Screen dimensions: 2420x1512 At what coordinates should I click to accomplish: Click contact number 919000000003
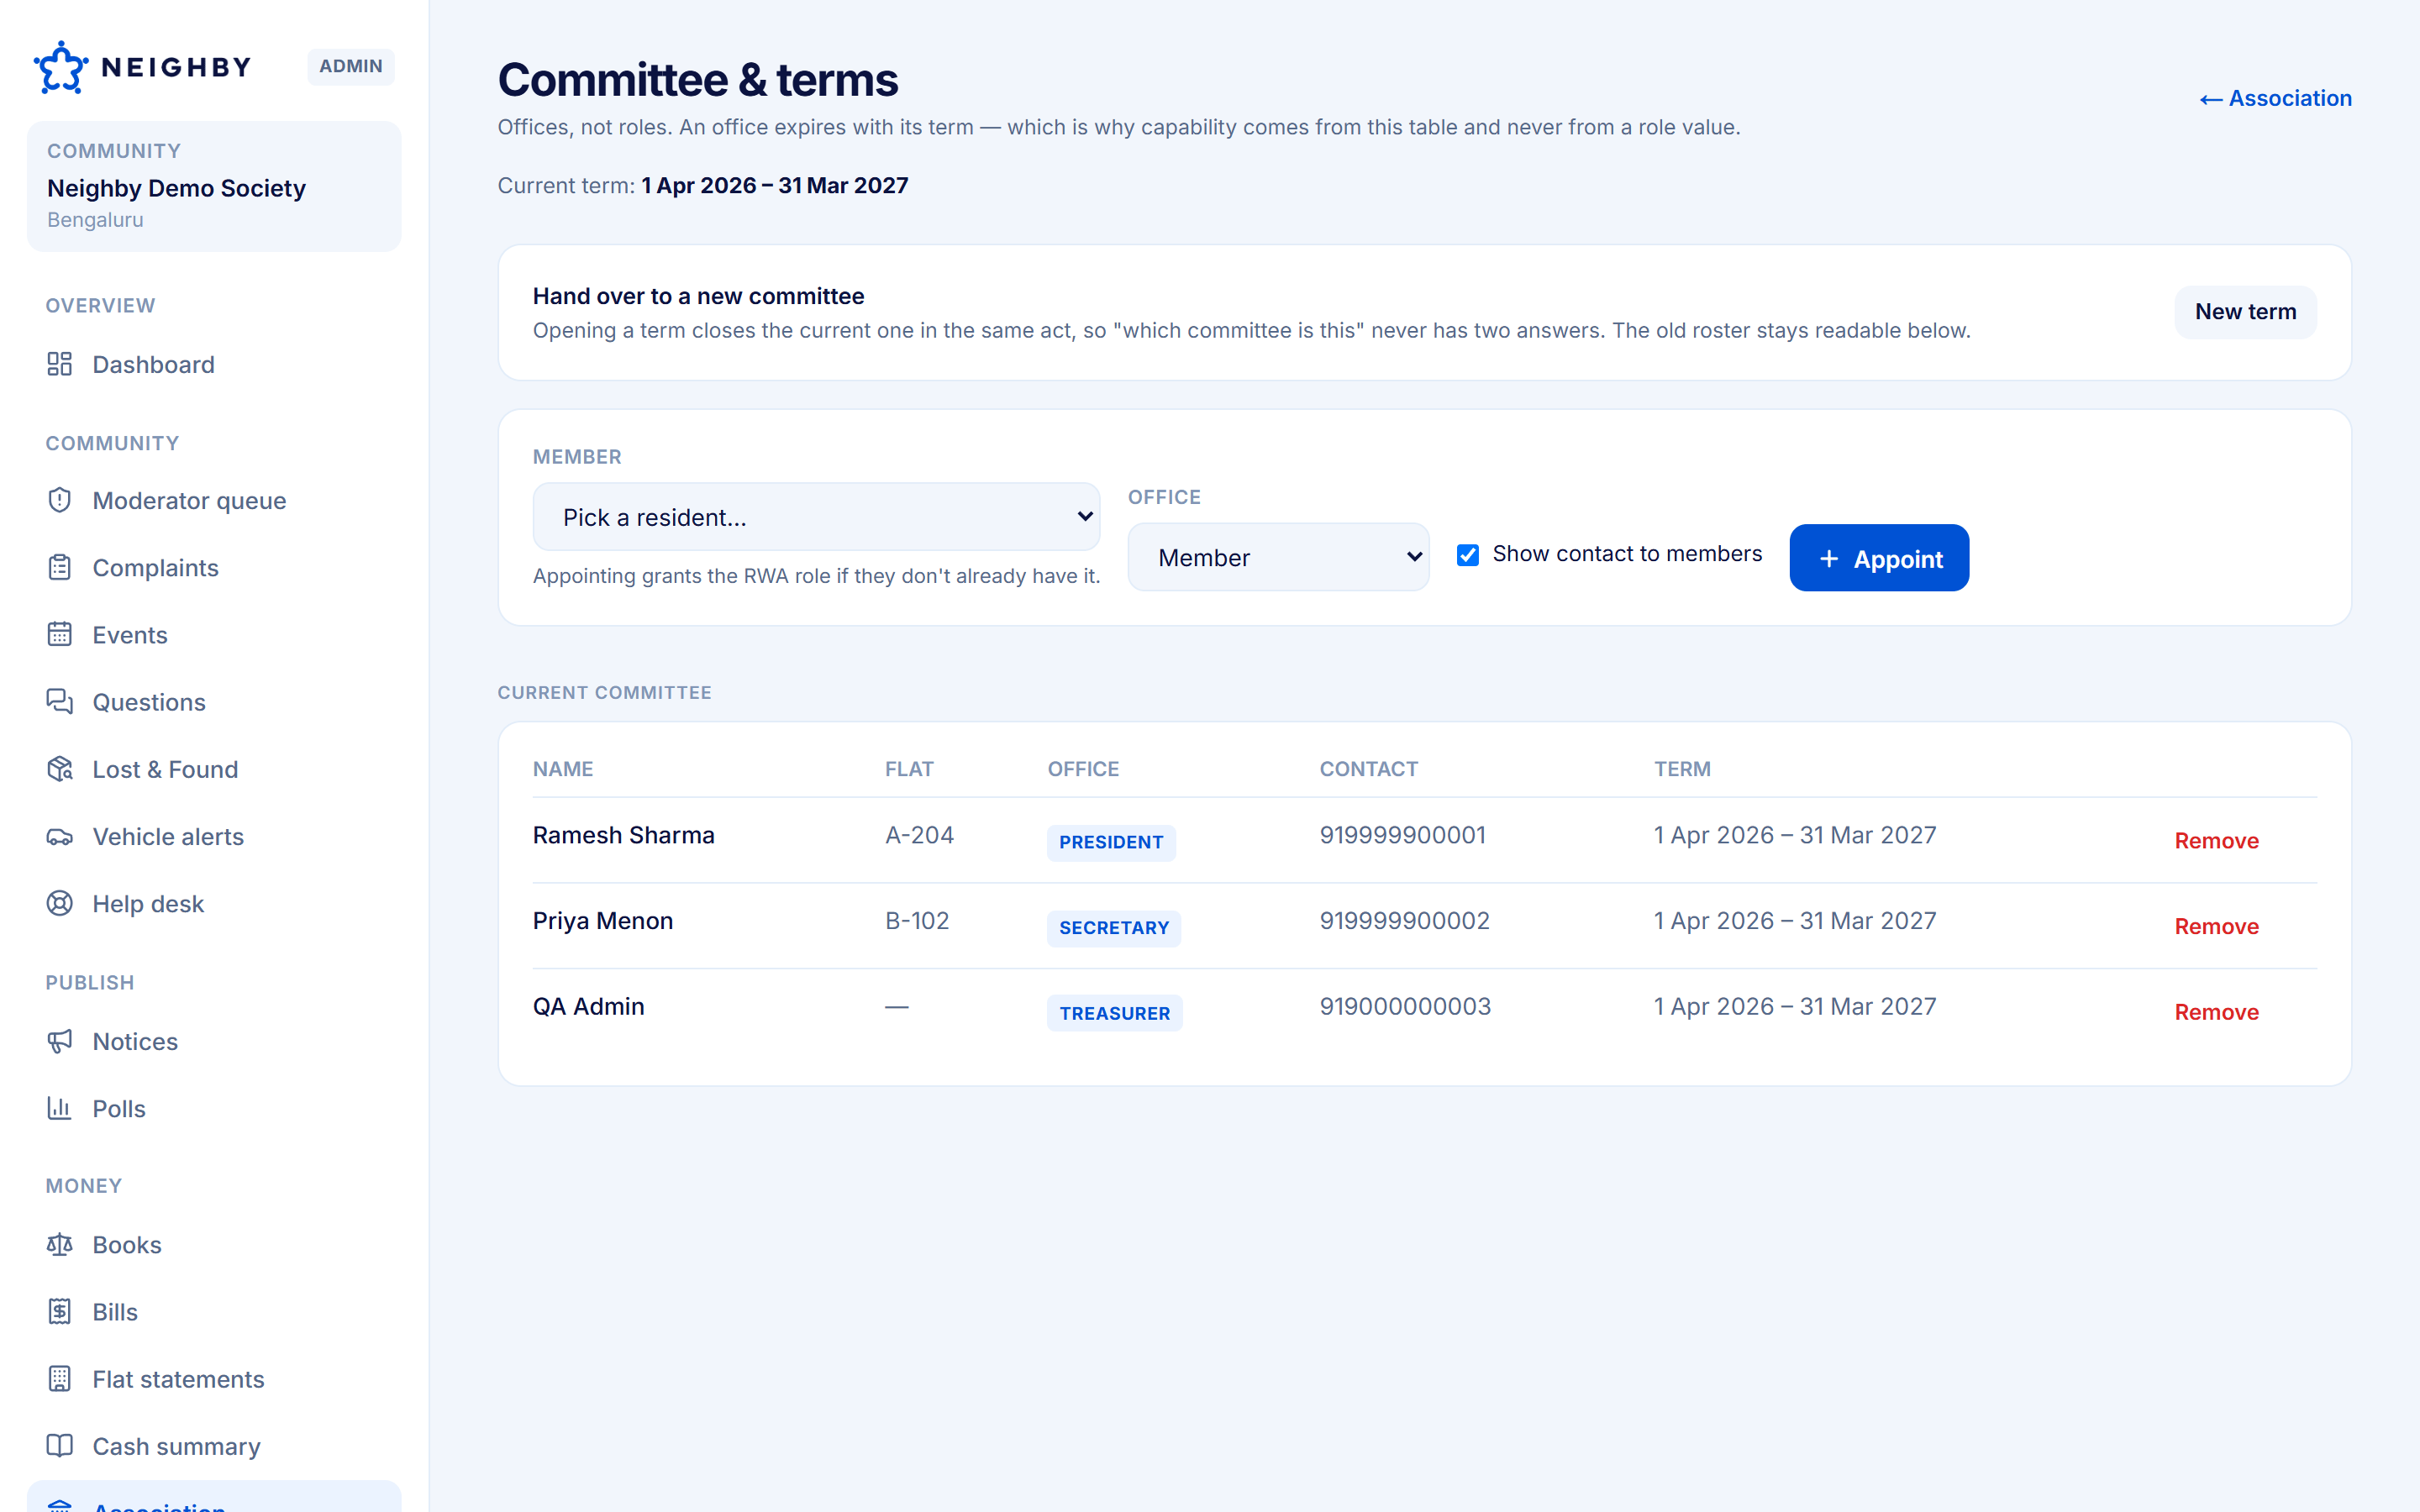click(1405, 1006)
